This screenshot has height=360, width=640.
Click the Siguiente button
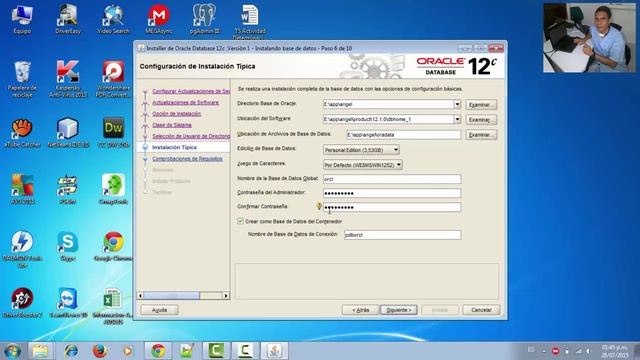[x=399, y=310]
